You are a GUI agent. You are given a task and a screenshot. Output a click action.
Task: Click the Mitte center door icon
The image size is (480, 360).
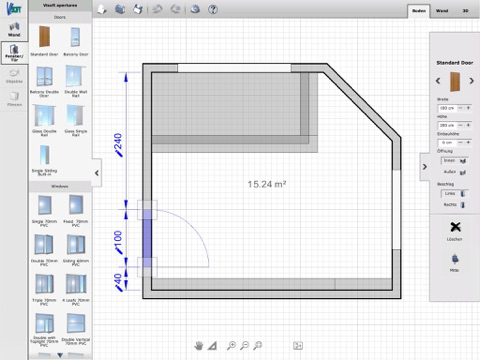(x=455, y=259)
